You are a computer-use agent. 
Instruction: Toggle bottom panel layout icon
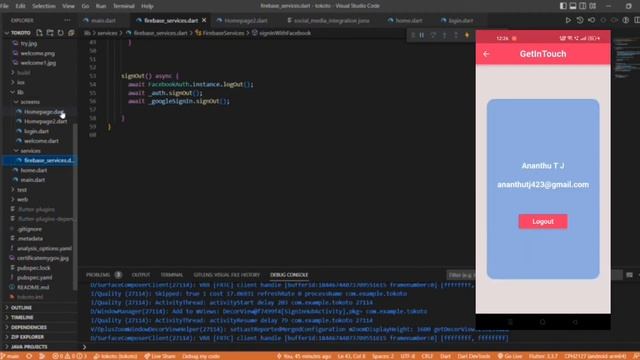coord(573,6)
